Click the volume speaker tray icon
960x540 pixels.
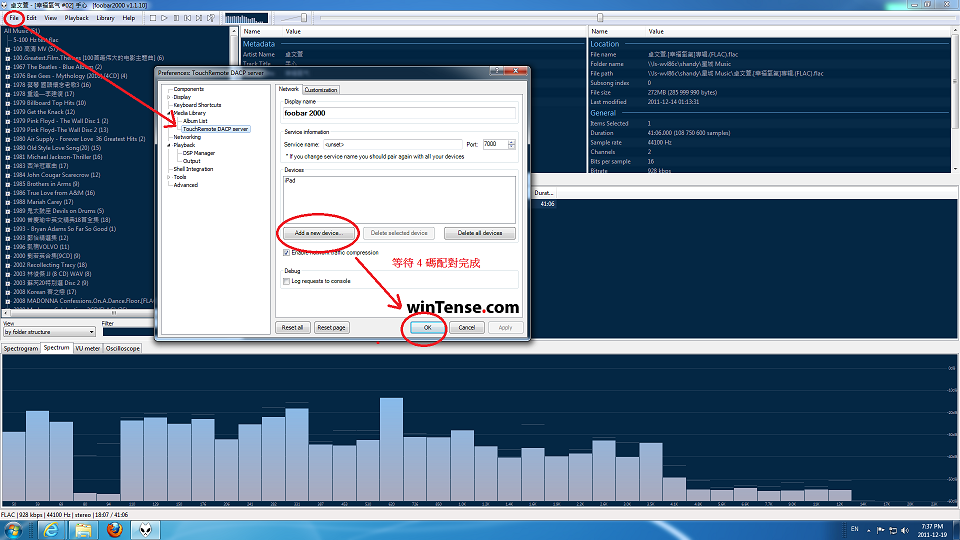[x=905, y=530]
